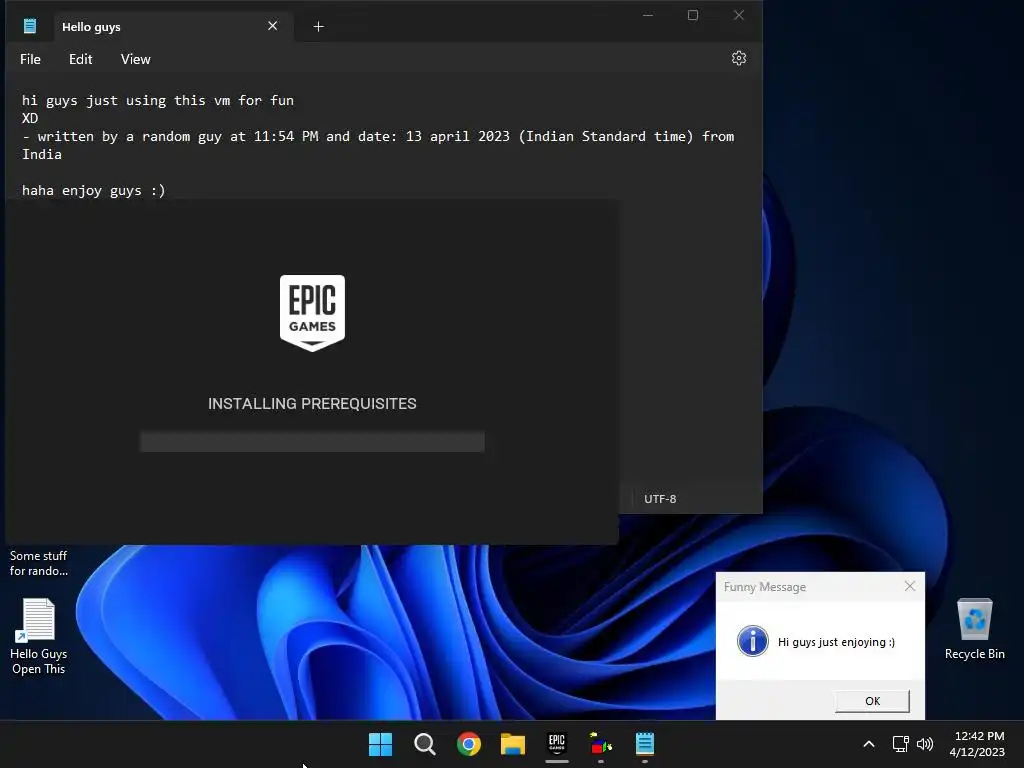Open volume tray icon
The image size is (1024, 768).
click(x=925, y=744)
